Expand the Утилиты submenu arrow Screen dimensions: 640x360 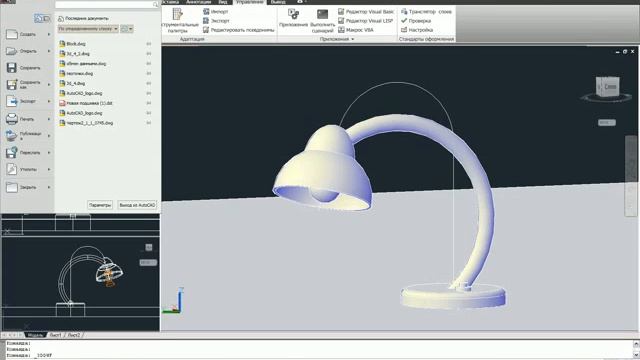point(49,169)
